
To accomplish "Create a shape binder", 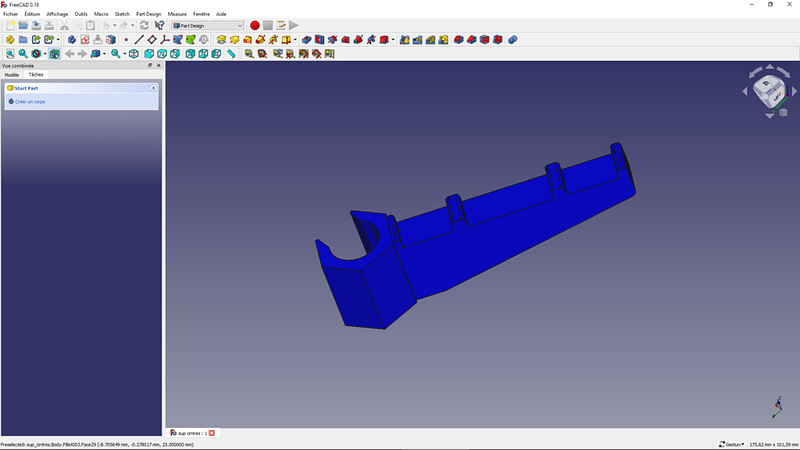I will (x=178, y=40).
